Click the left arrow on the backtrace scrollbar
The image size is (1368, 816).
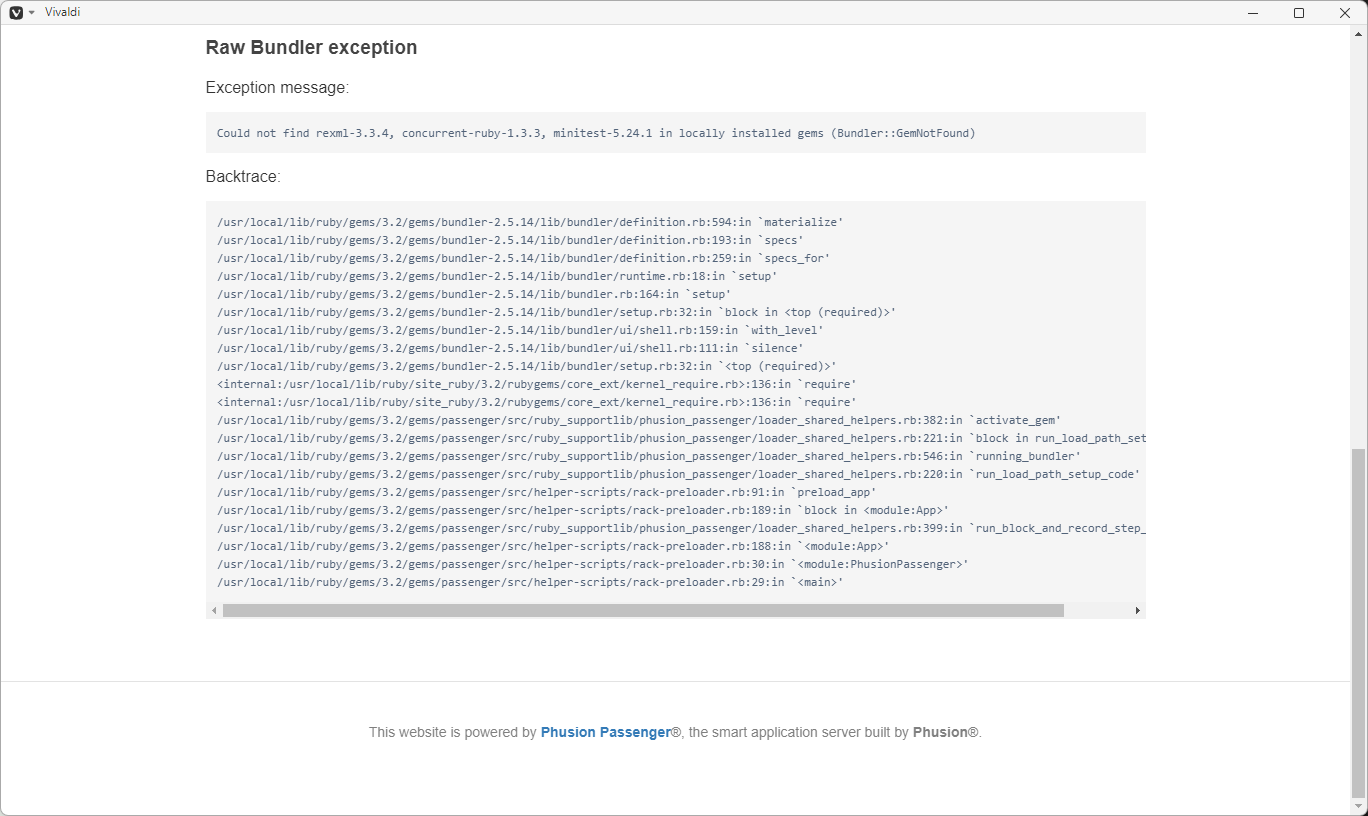tap(214, 609)
